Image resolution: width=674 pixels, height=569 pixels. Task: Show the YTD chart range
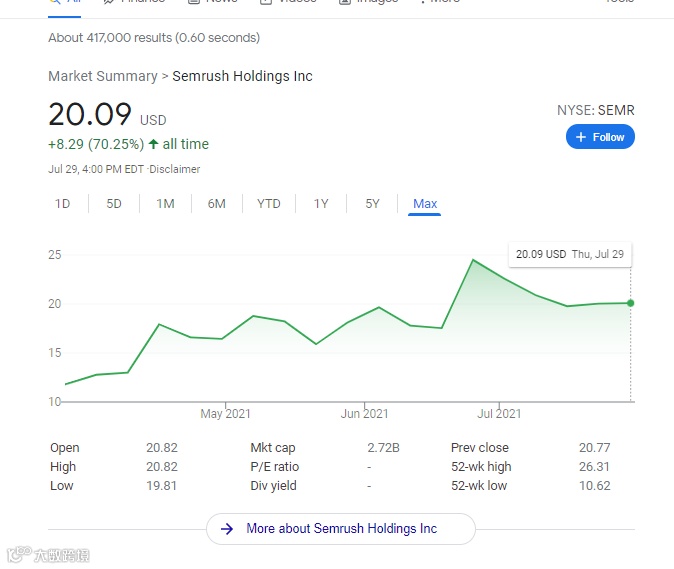coord(269,204)
